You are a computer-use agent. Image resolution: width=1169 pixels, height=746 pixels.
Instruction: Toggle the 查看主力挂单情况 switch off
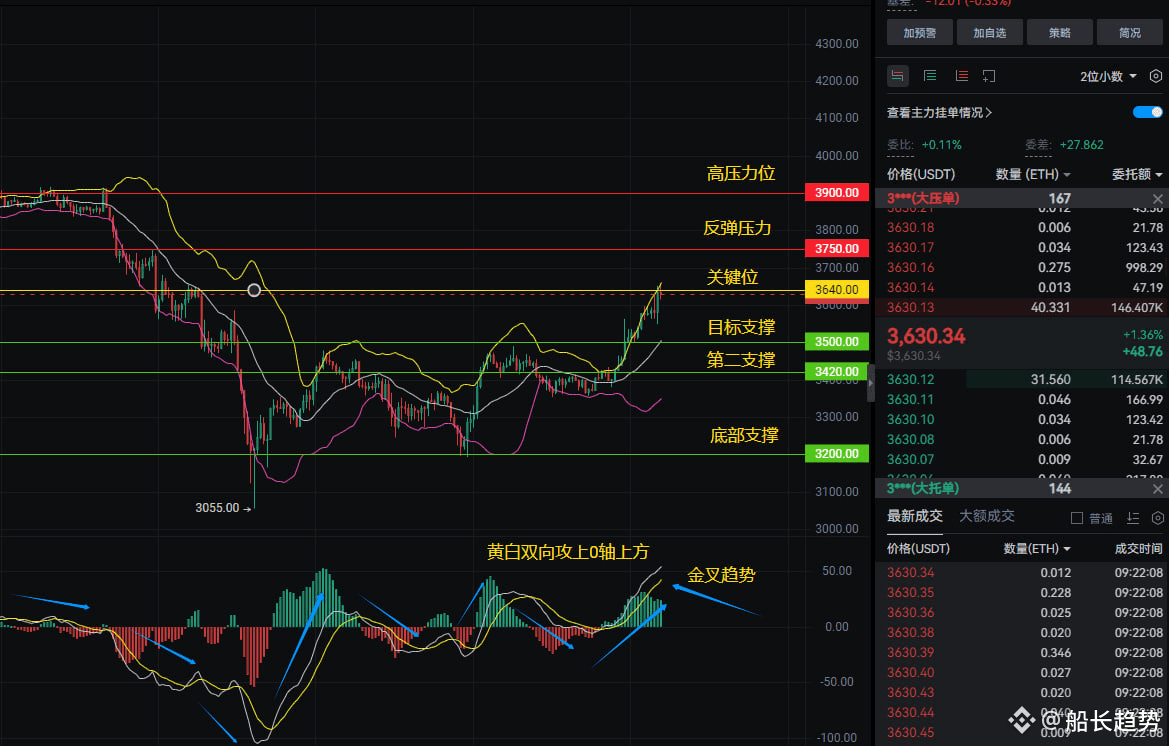[x=1147, y=112]
